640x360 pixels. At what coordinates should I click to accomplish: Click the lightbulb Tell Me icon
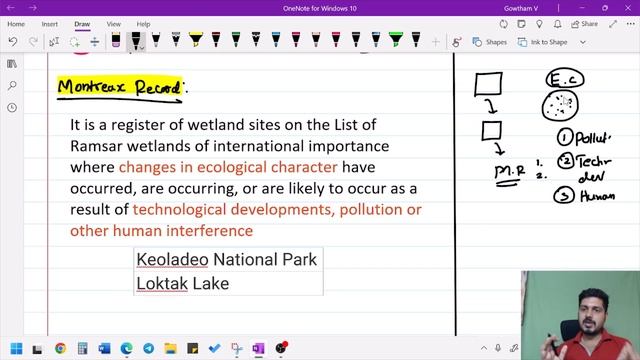(539, 24)
